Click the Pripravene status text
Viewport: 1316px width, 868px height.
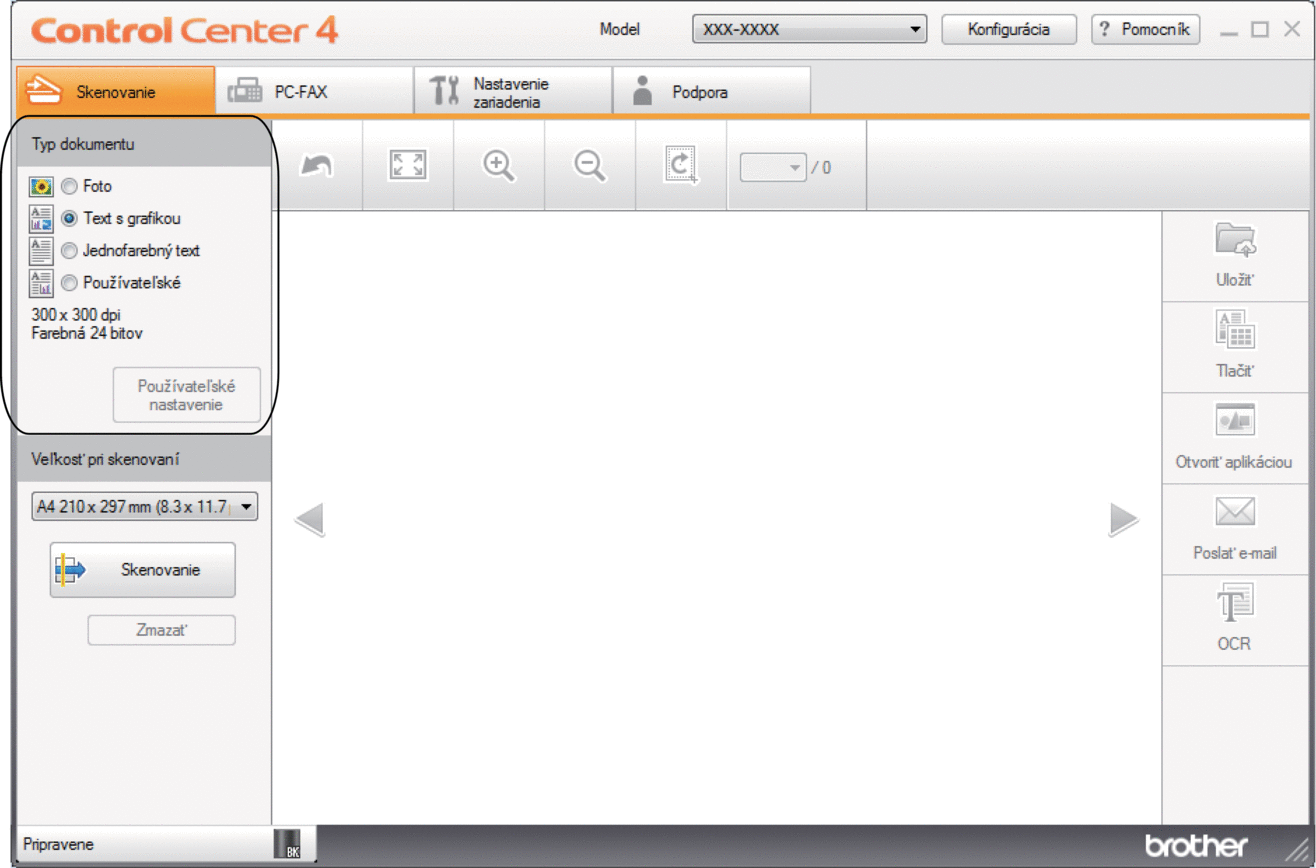pos(59,844)
